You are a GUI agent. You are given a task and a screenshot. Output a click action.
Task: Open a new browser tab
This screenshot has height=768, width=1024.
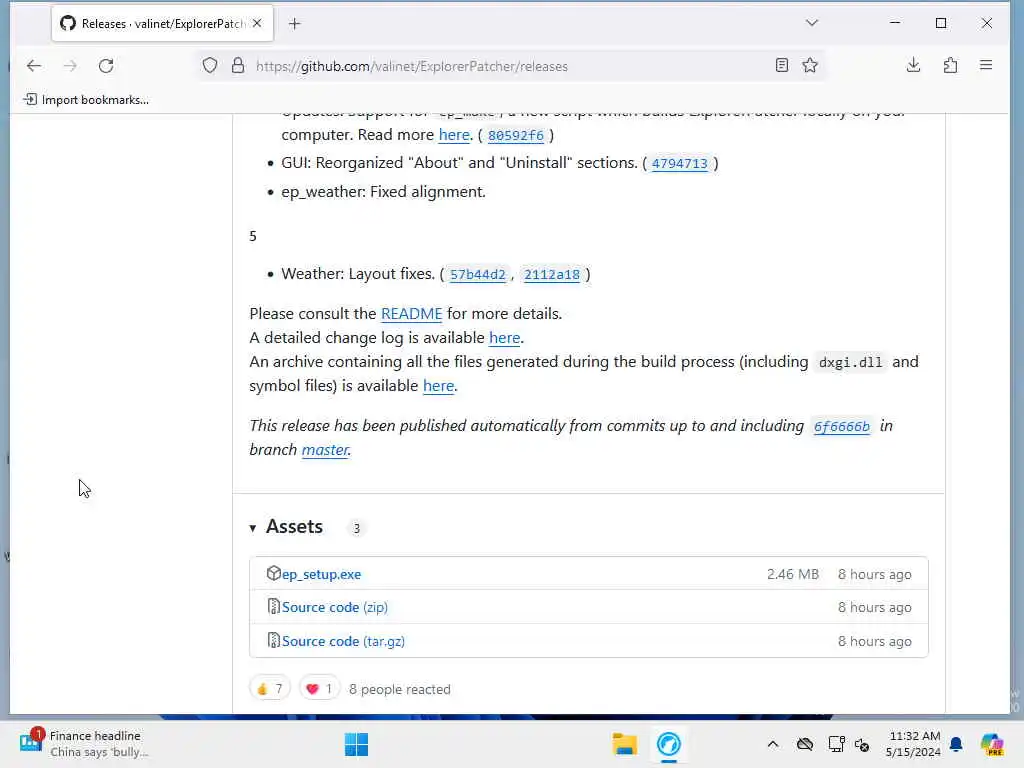tap(295, 24)
